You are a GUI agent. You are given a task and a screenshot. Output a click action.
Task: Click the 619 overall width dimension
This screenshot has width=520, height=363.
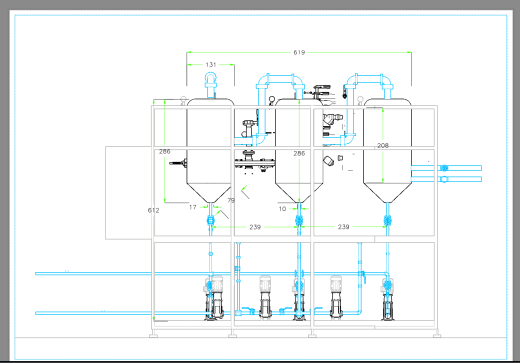pos(299,52)
